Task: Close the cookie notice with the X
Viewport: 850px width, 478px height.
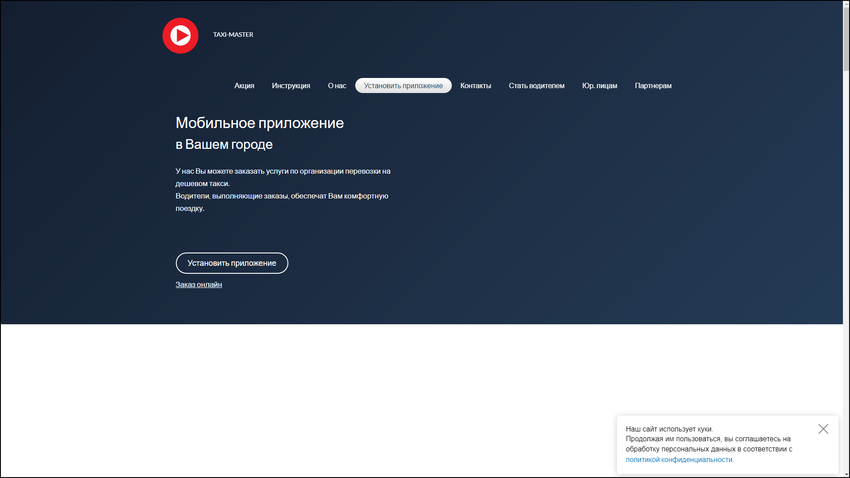Action: (x=823, y=429)
